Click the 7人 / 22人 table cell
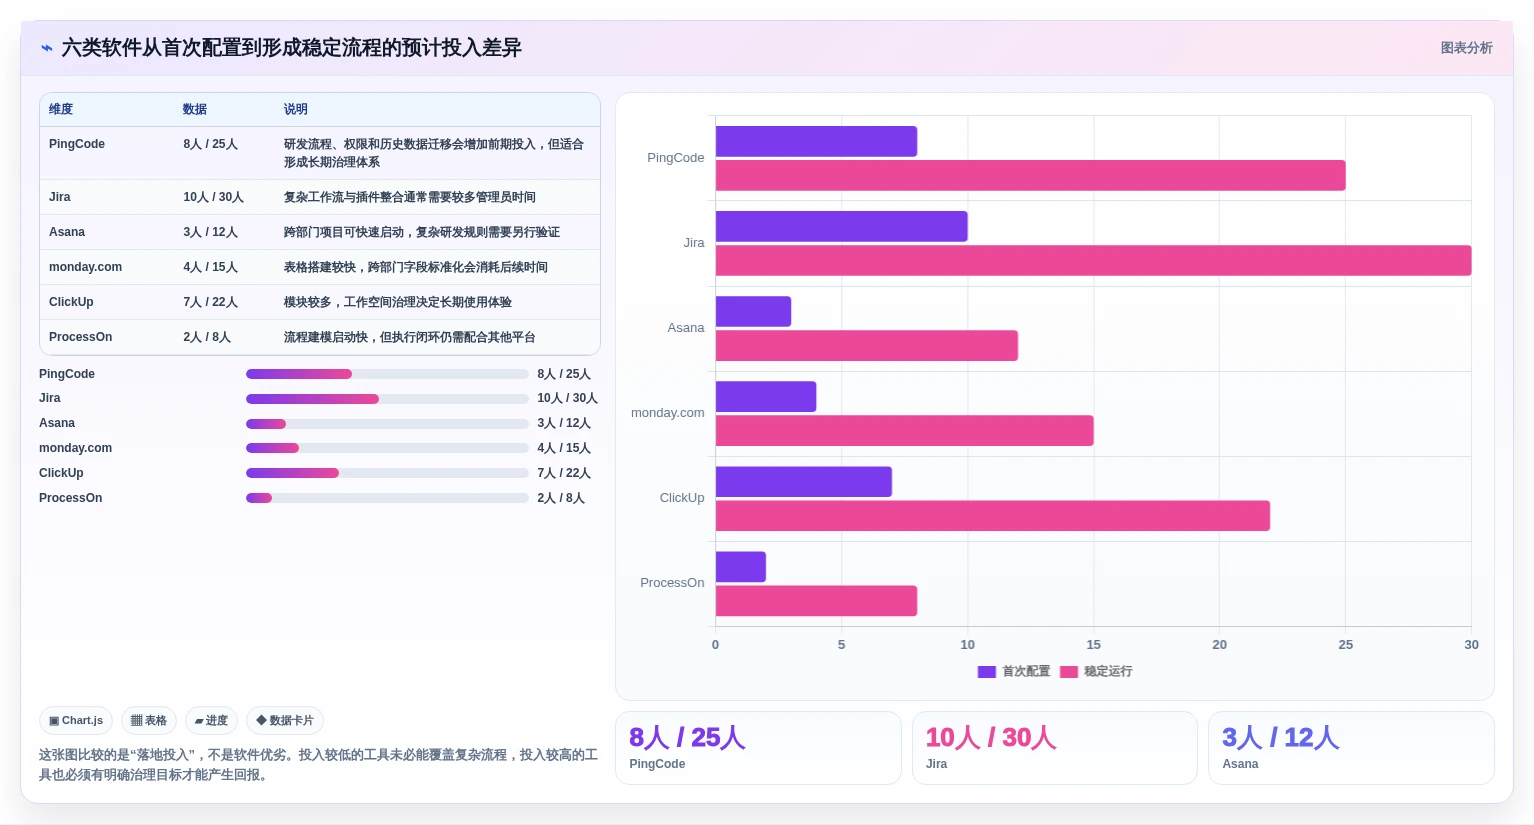Screen dimensions: 1534x825 (211, 302)
